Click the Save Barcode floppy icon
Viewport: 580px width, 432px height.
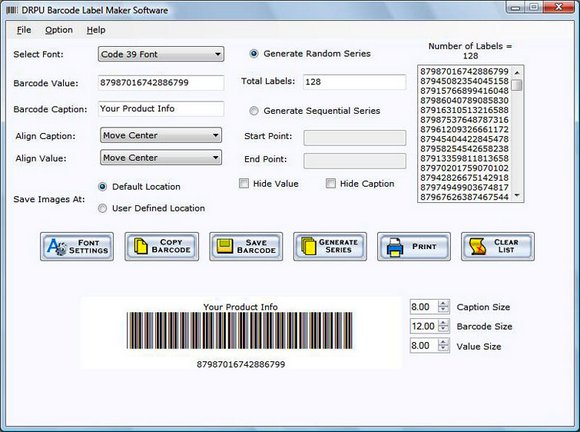point(225,246)
